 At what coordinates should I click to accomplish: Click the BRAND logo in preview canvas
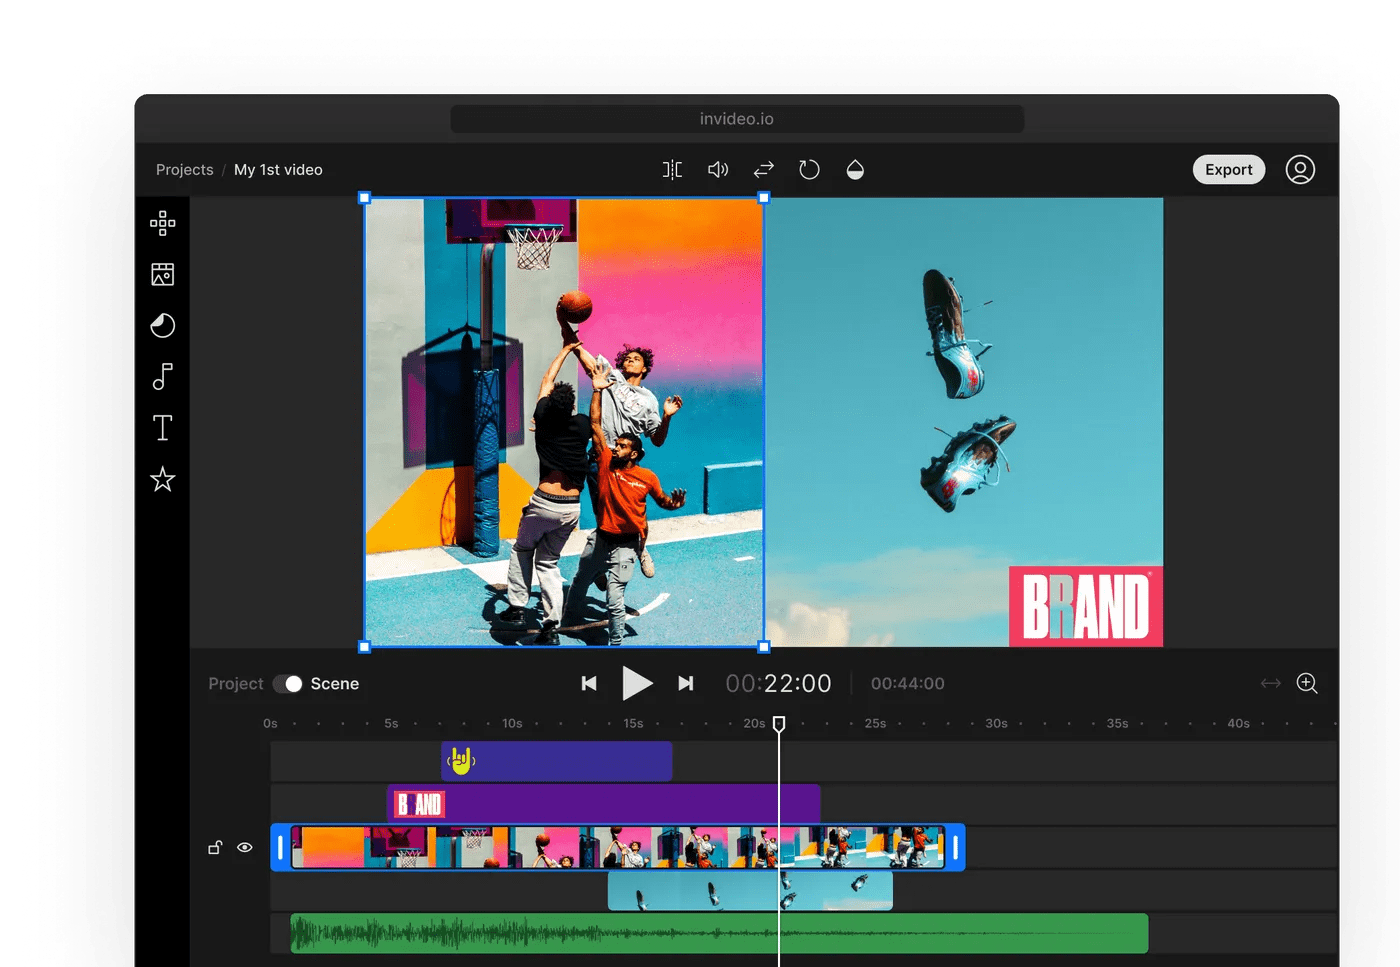point(1086,607)
